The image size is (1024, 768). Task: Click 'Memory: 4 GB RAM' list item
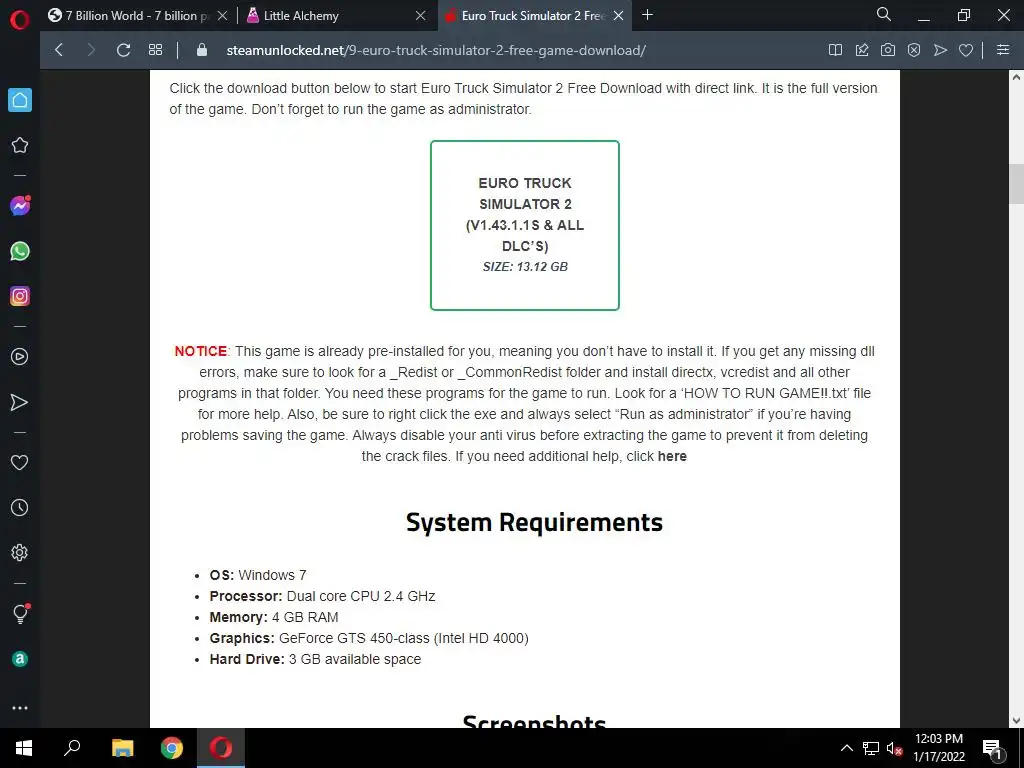tap(274, 617)
